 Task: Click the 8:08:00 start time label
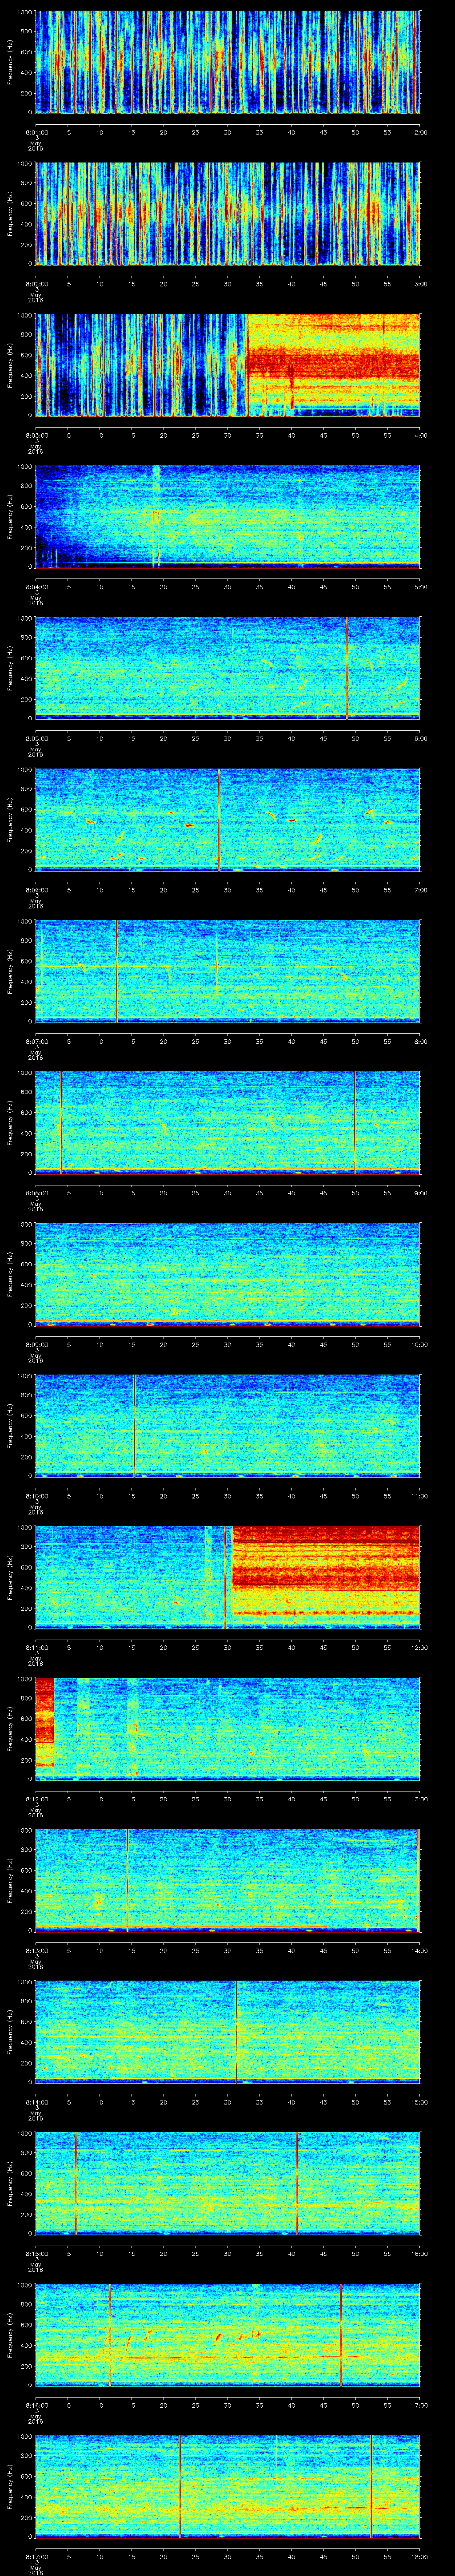[36, 1193]
